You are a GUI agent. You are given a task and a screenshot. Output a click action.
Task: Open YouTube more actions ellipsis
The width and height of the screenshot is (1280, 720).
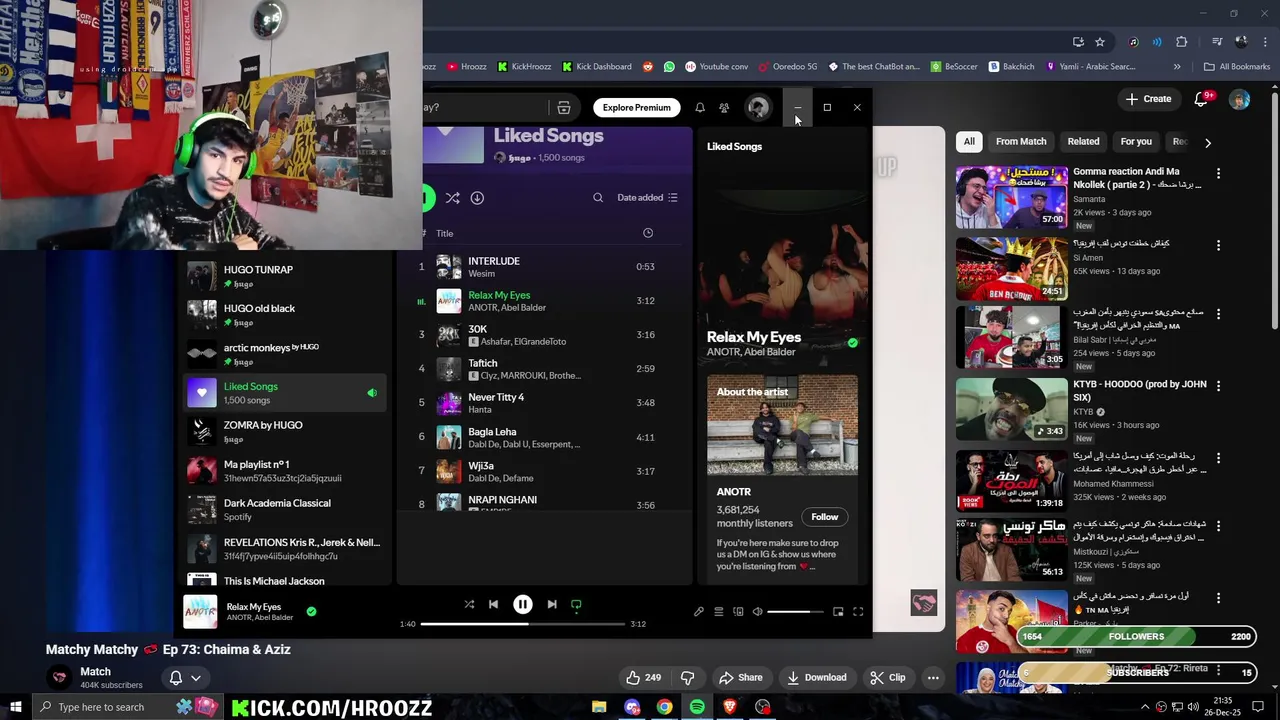(933, 678)
